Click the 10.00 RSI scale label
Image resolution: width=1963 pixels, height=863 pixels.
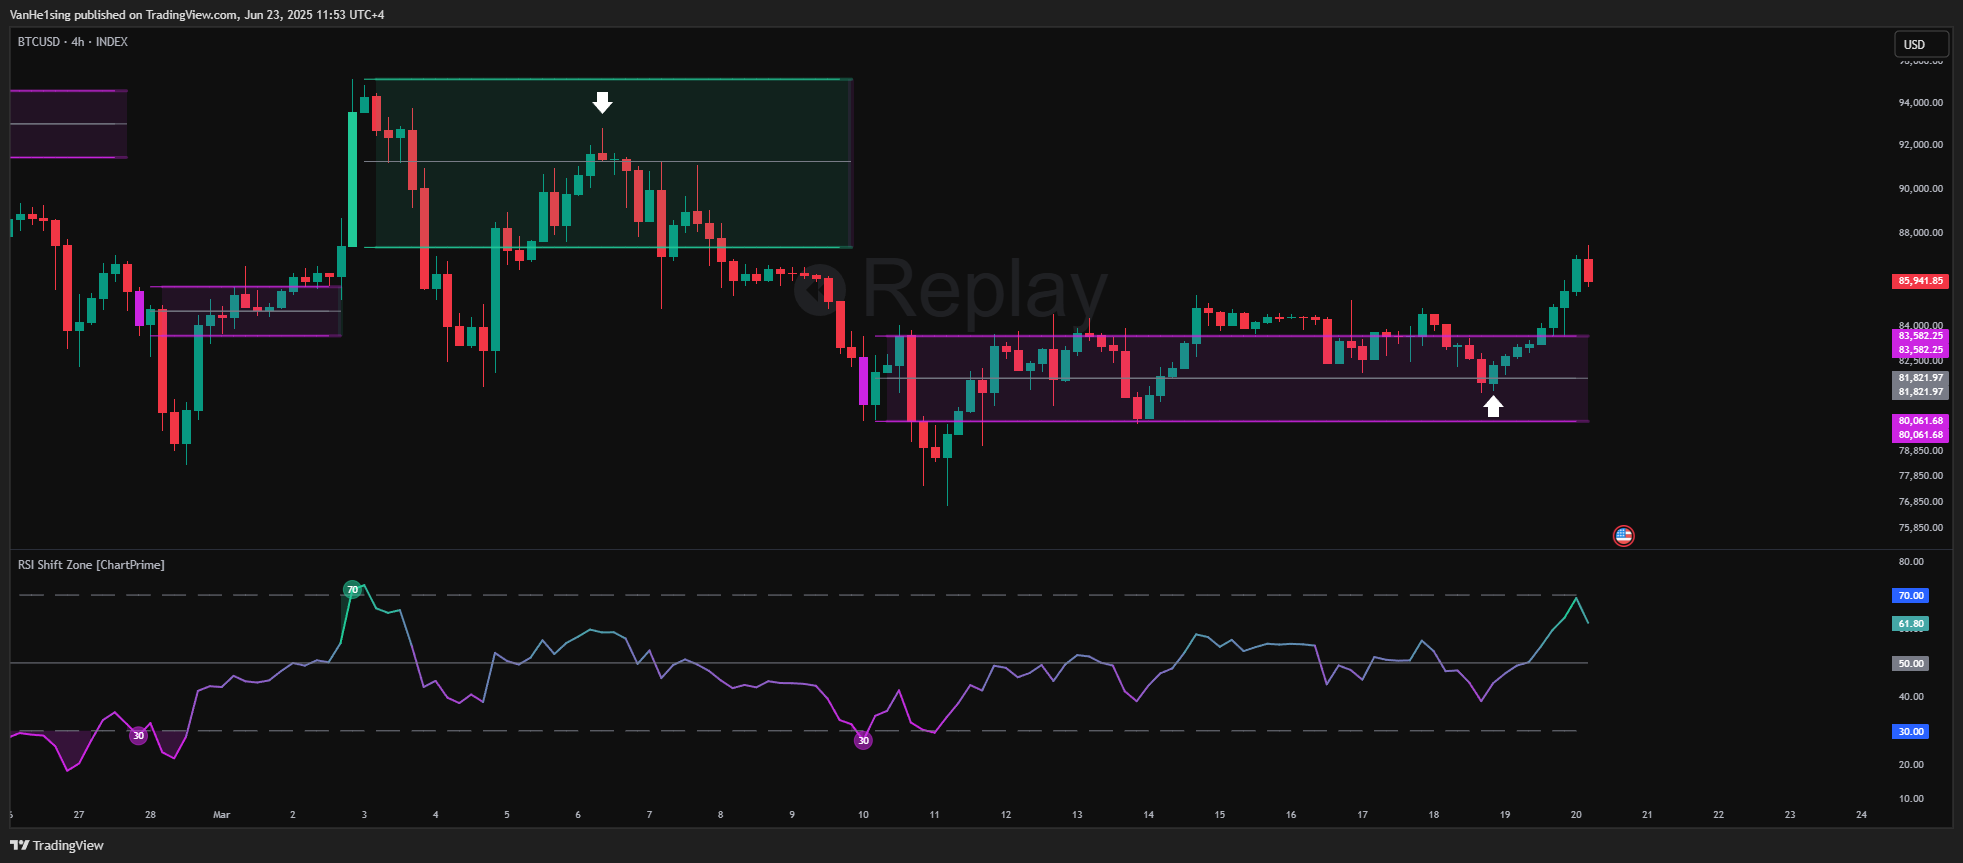point(1911,799)
